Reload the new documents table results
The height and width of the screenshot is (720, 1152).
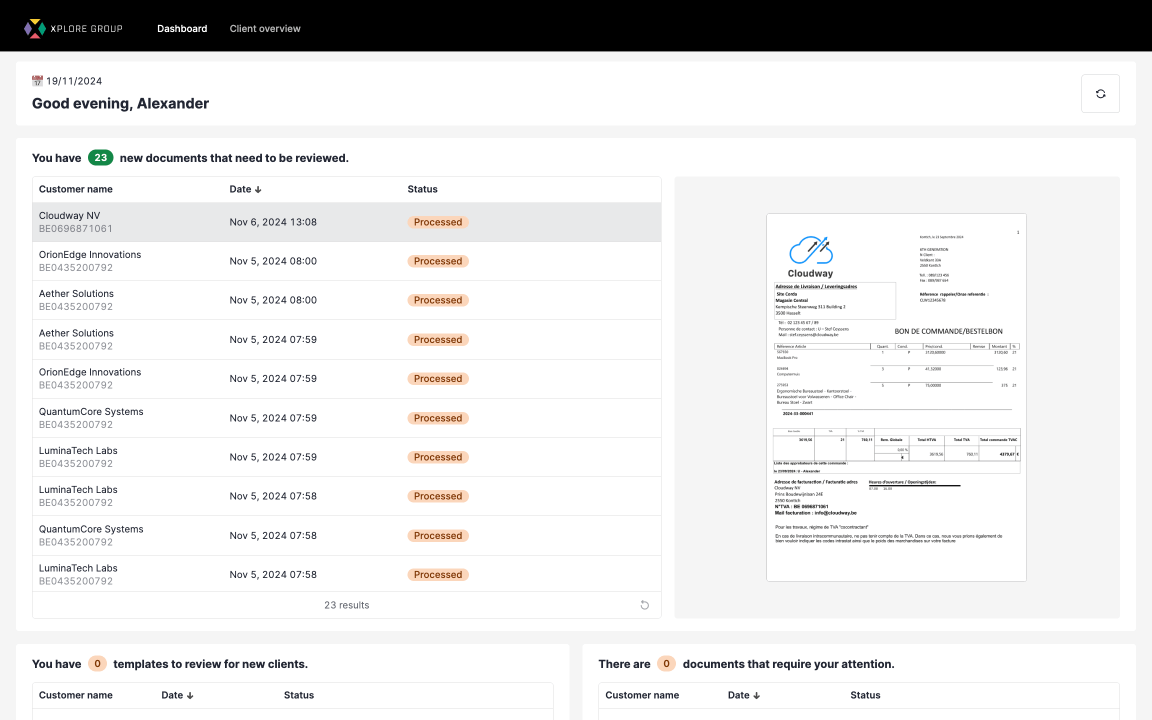[645, 605]
